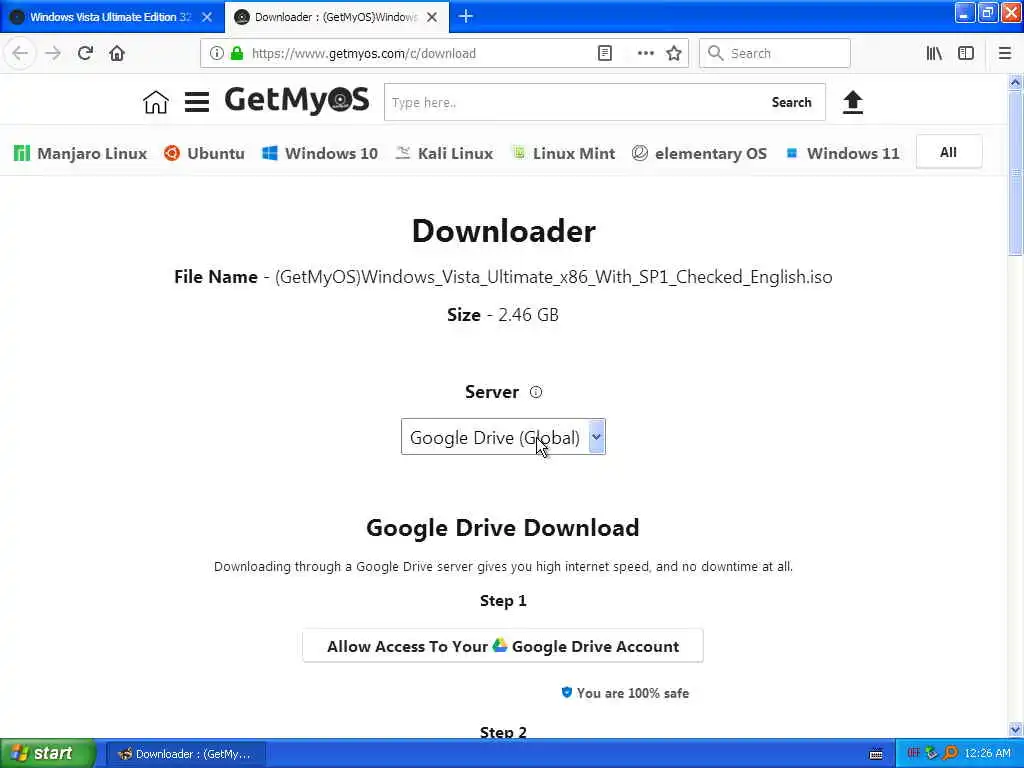Click the Google Drive Download heading
The image size is (1024, 768).
(503, 528)
